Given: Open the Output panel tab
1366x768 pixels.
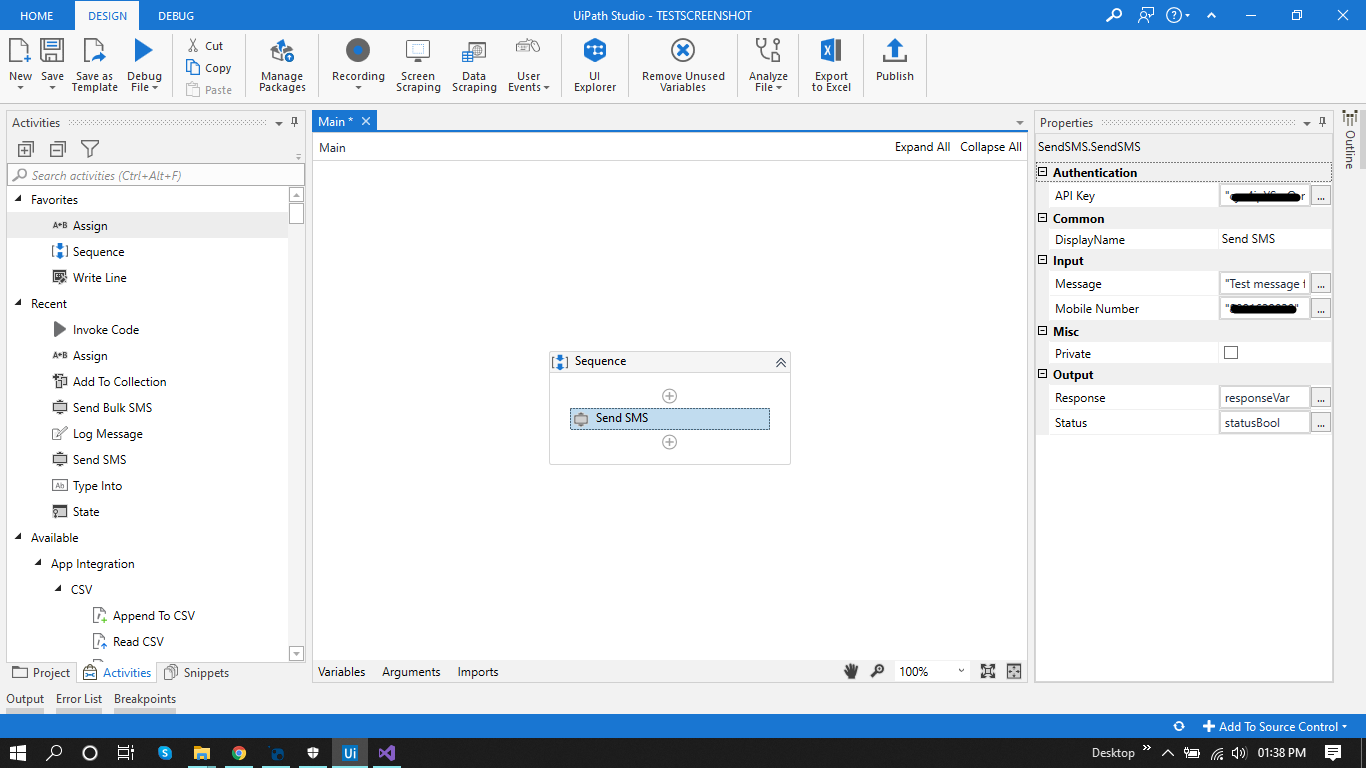Looking at the screenshot, I should pyautogui.click(x=25, y=699).
